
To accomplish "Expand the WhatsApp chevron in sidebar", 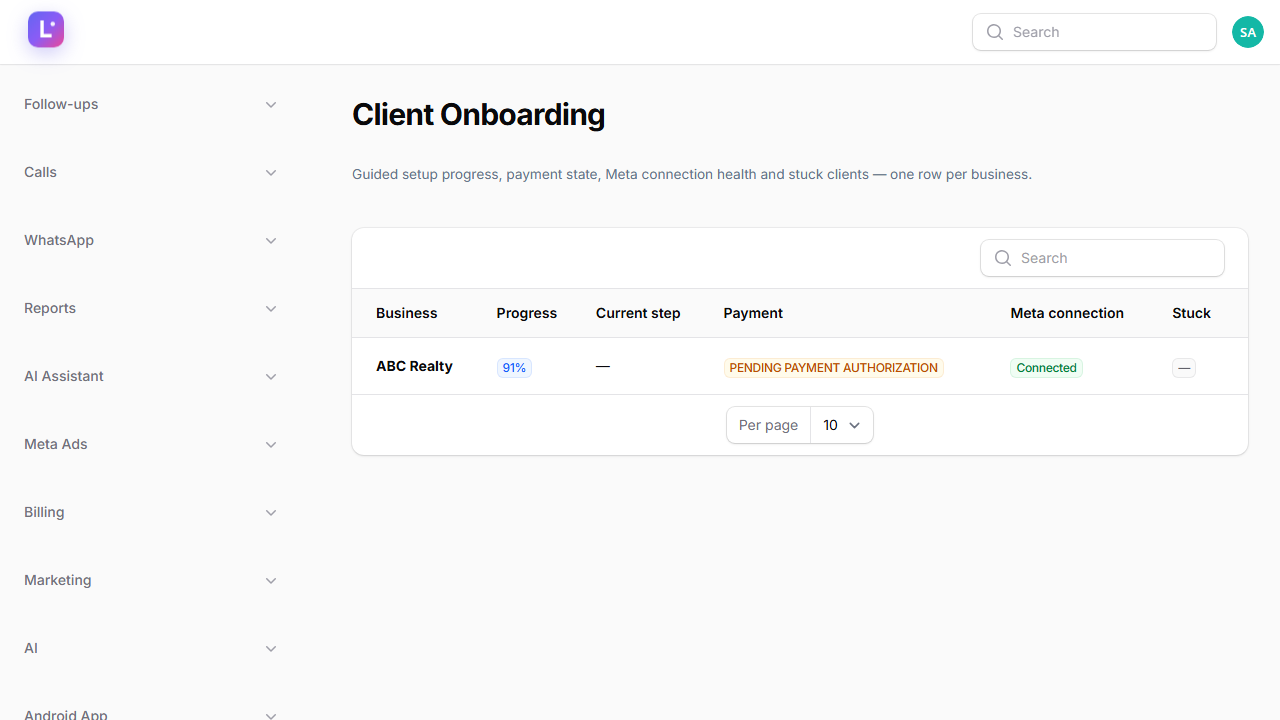I will pos(271,241).
